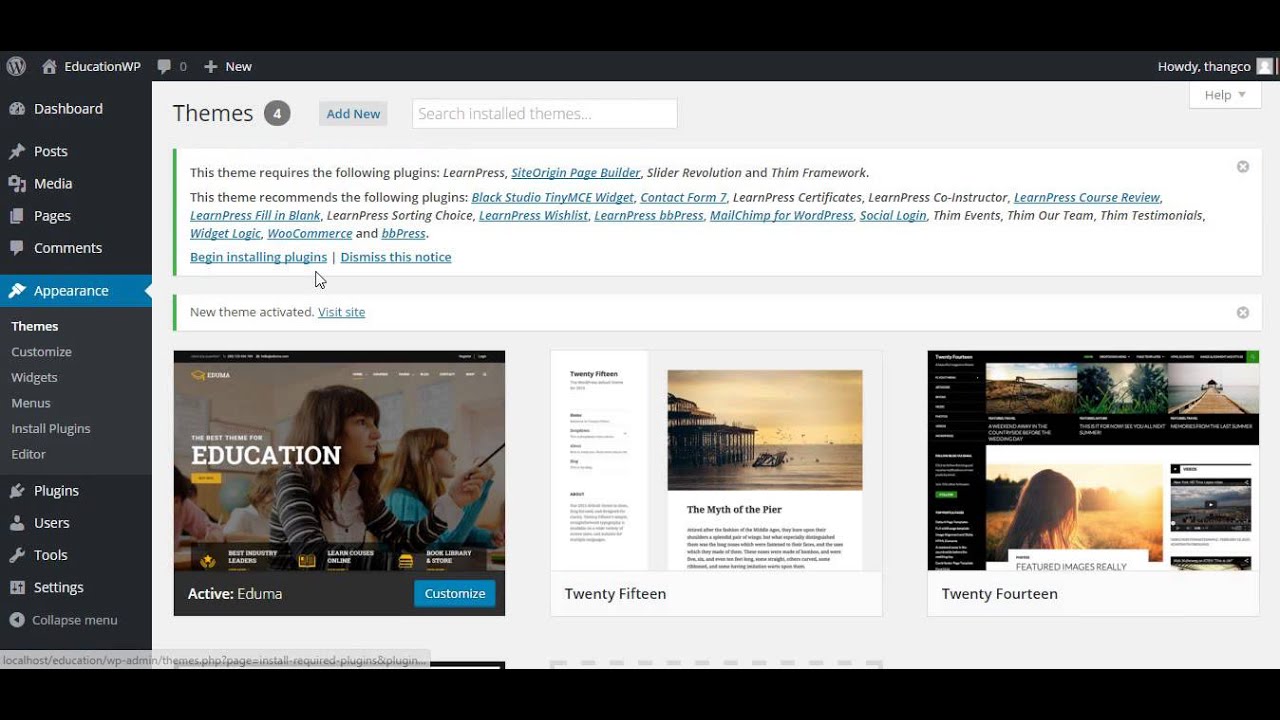
Task: Open the Black Studio TinyMCE Widget link
Action: (553, 198)
